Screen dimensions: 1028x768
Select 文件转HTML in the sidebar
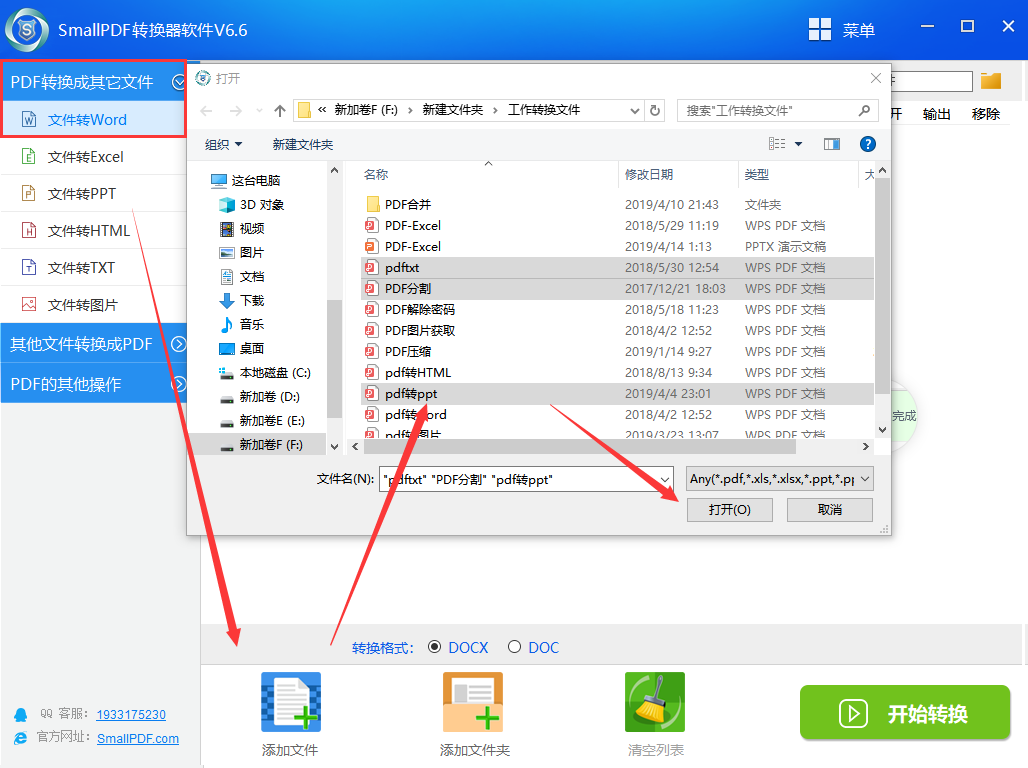coord(93,231)
